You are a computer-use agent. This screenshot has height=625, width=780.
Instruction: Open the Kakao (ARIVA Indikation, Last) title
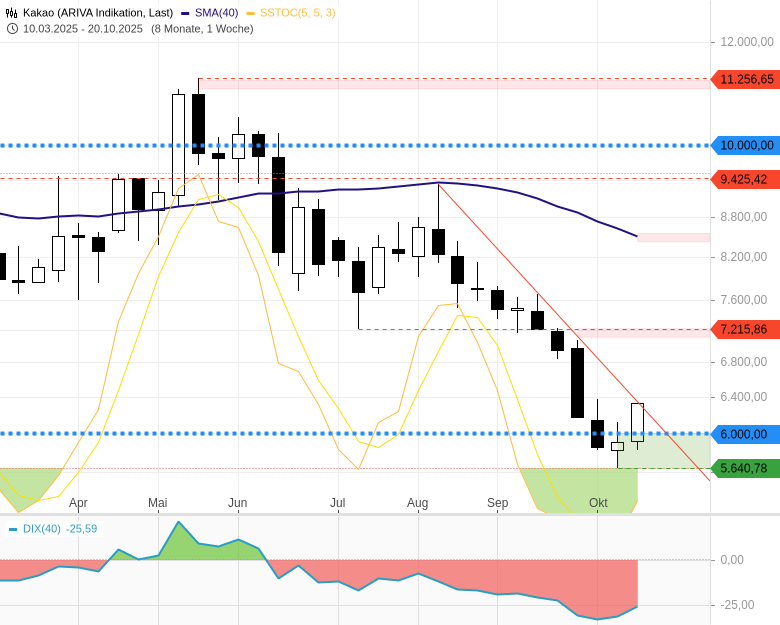coord(98,13)
